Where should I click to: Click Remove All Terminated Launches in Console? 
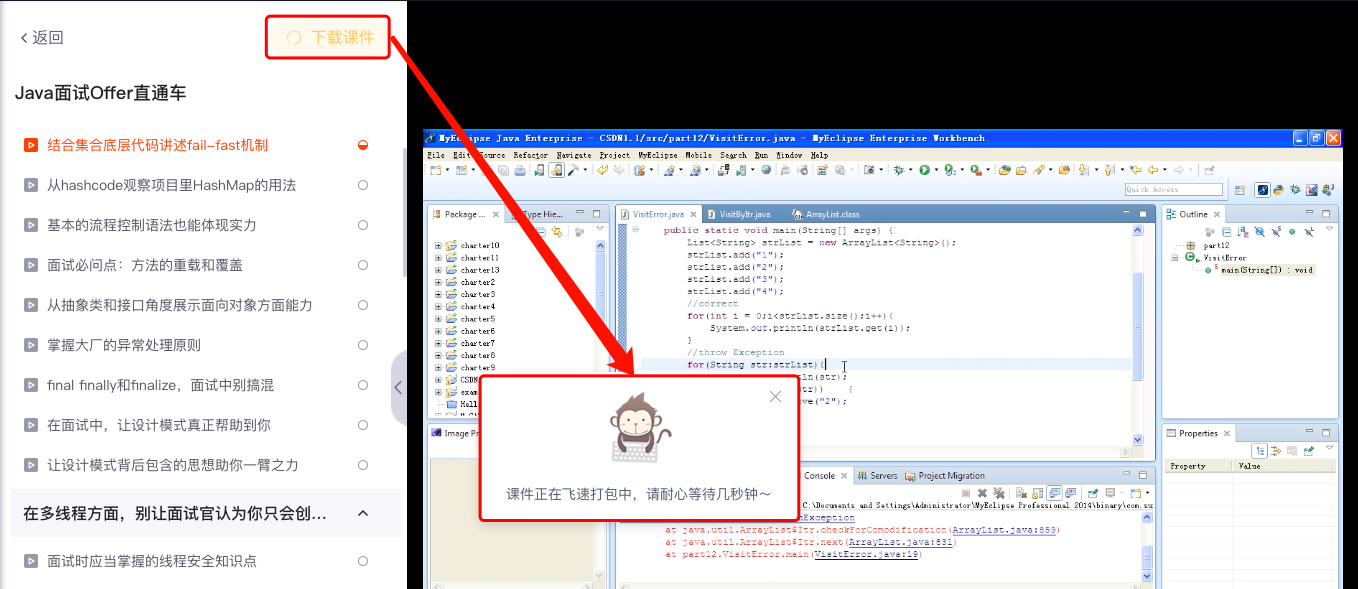[x=999, y=493]
